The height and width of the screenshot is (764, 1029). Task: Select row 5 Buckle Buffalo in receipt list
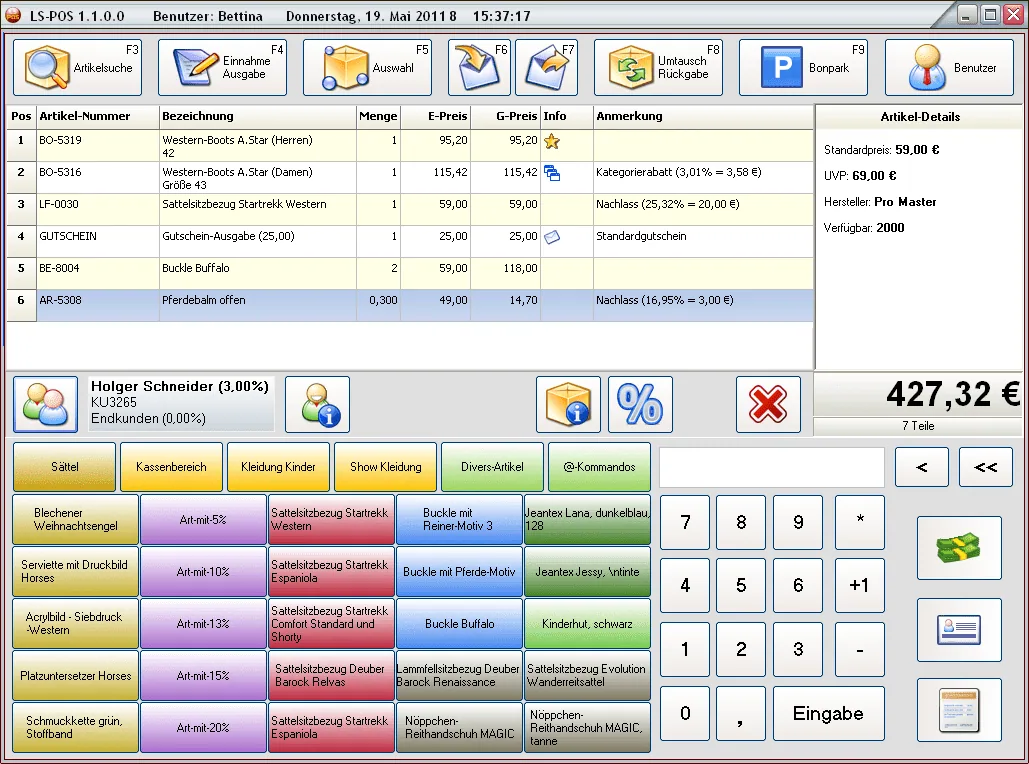[410, 274]
